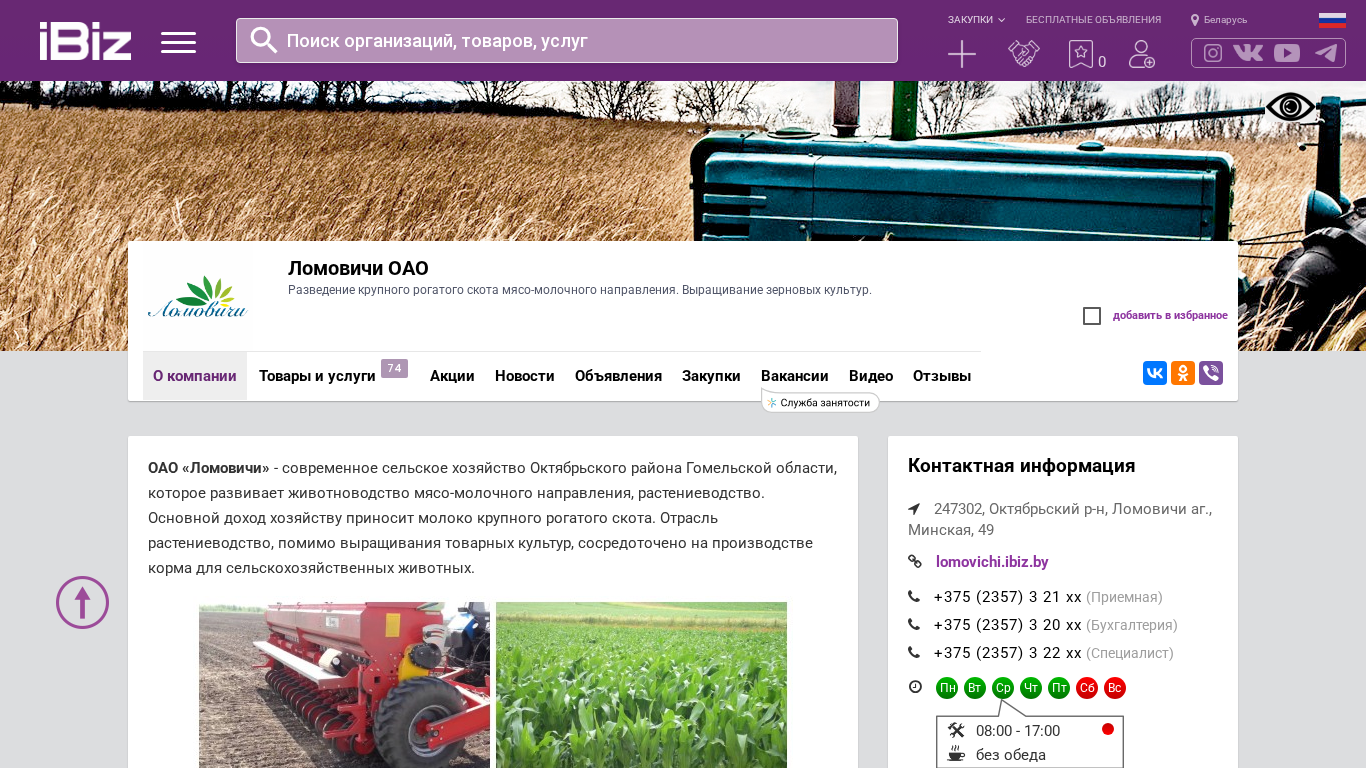Share the page via Viber
The image size is (1366, 768).
click(x=1211, y=373)
